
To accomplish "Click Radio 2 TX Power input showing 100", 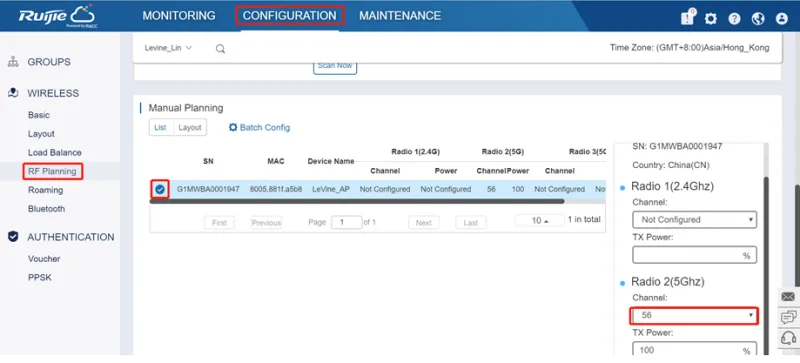I will (694, 349).
